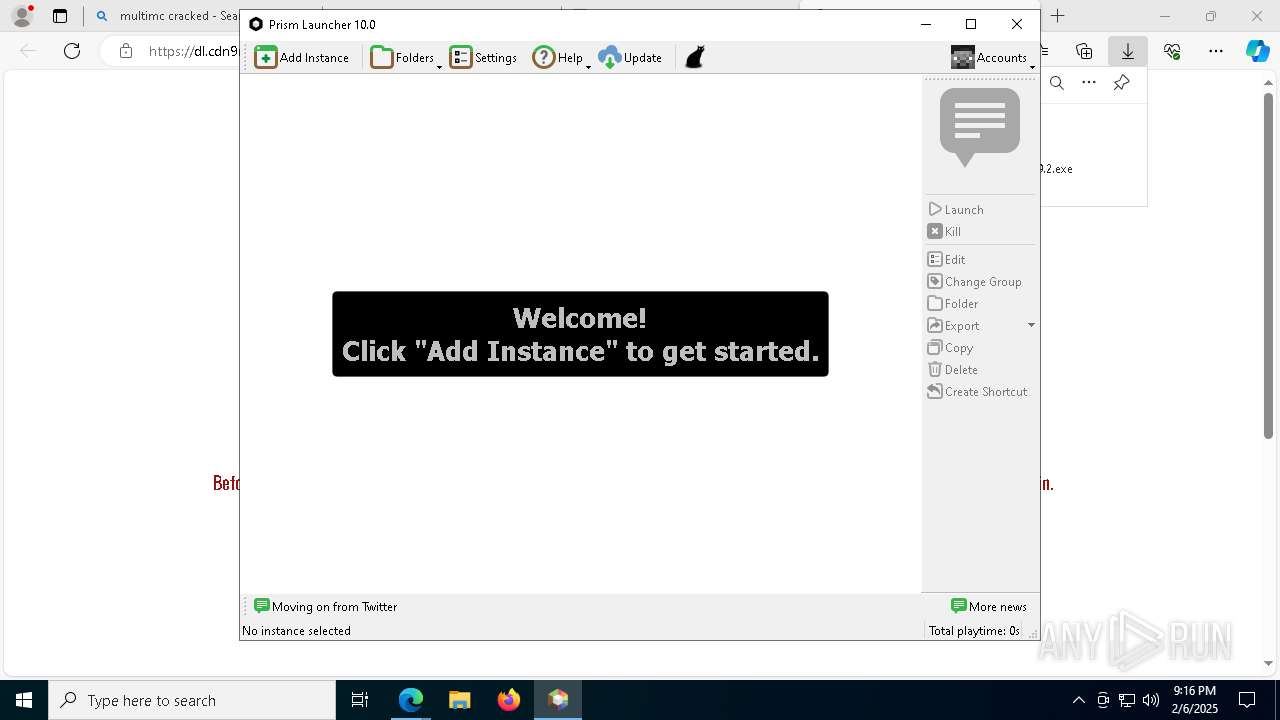Open Edge Collections icon
This screenshot has height=720, width=1280.
1084,51
